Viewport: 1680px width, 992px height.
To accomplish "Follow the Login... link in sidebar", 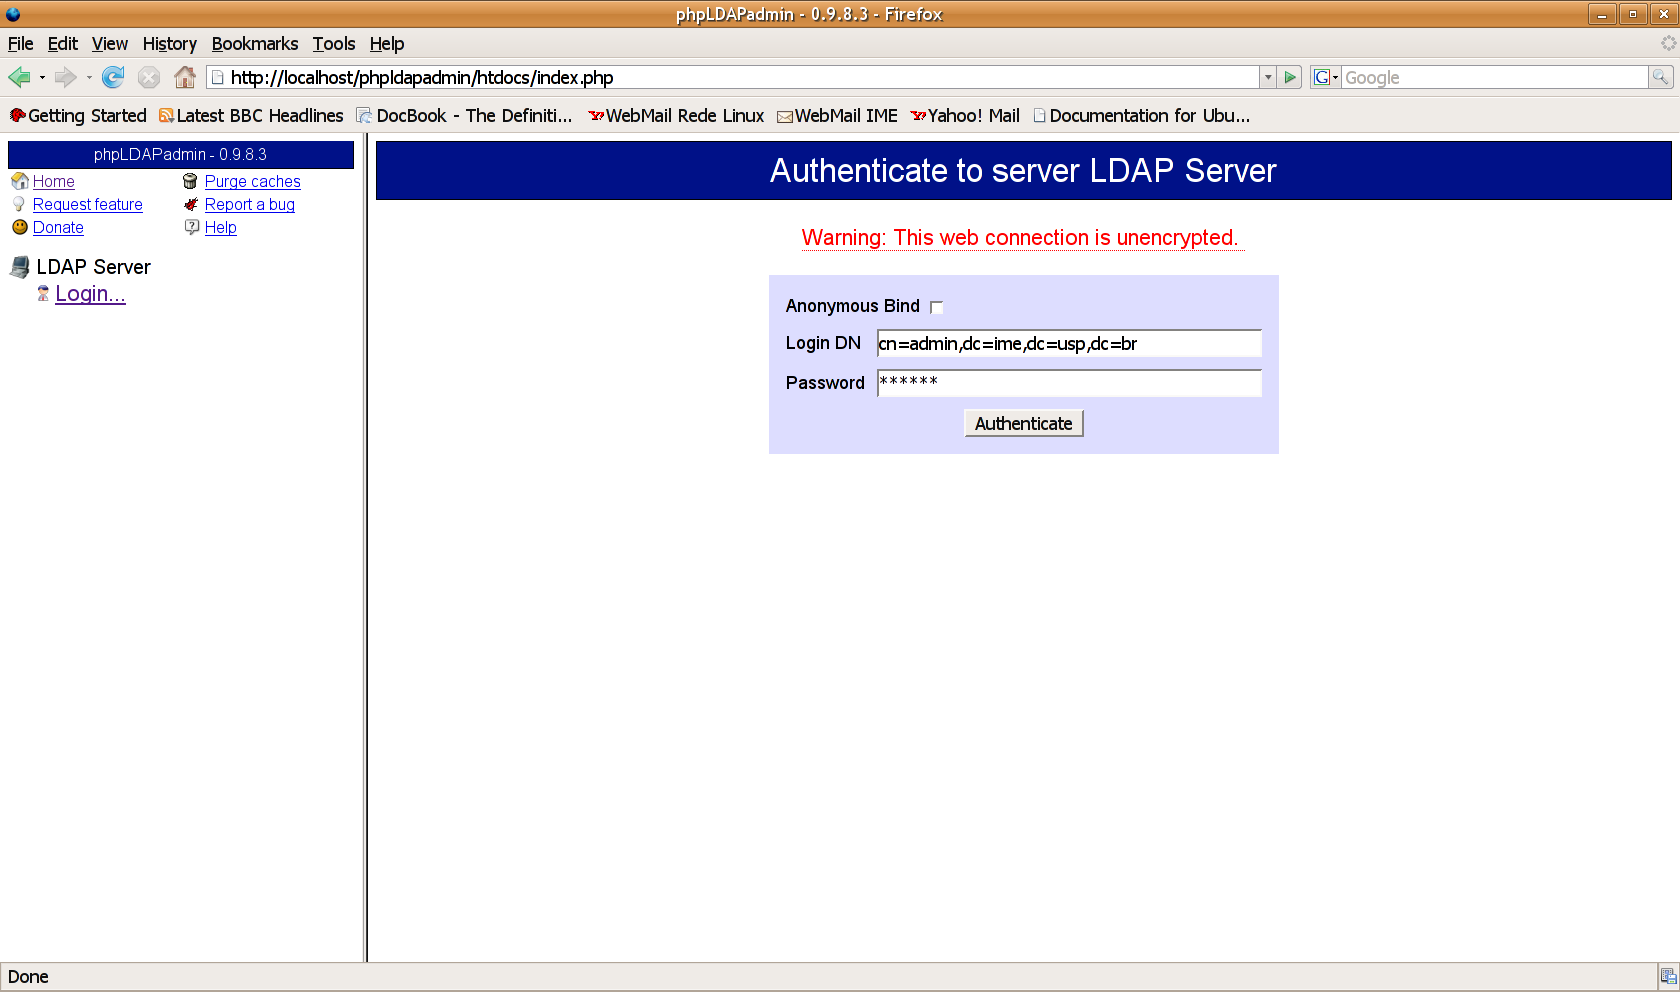I will coord(90,294).
